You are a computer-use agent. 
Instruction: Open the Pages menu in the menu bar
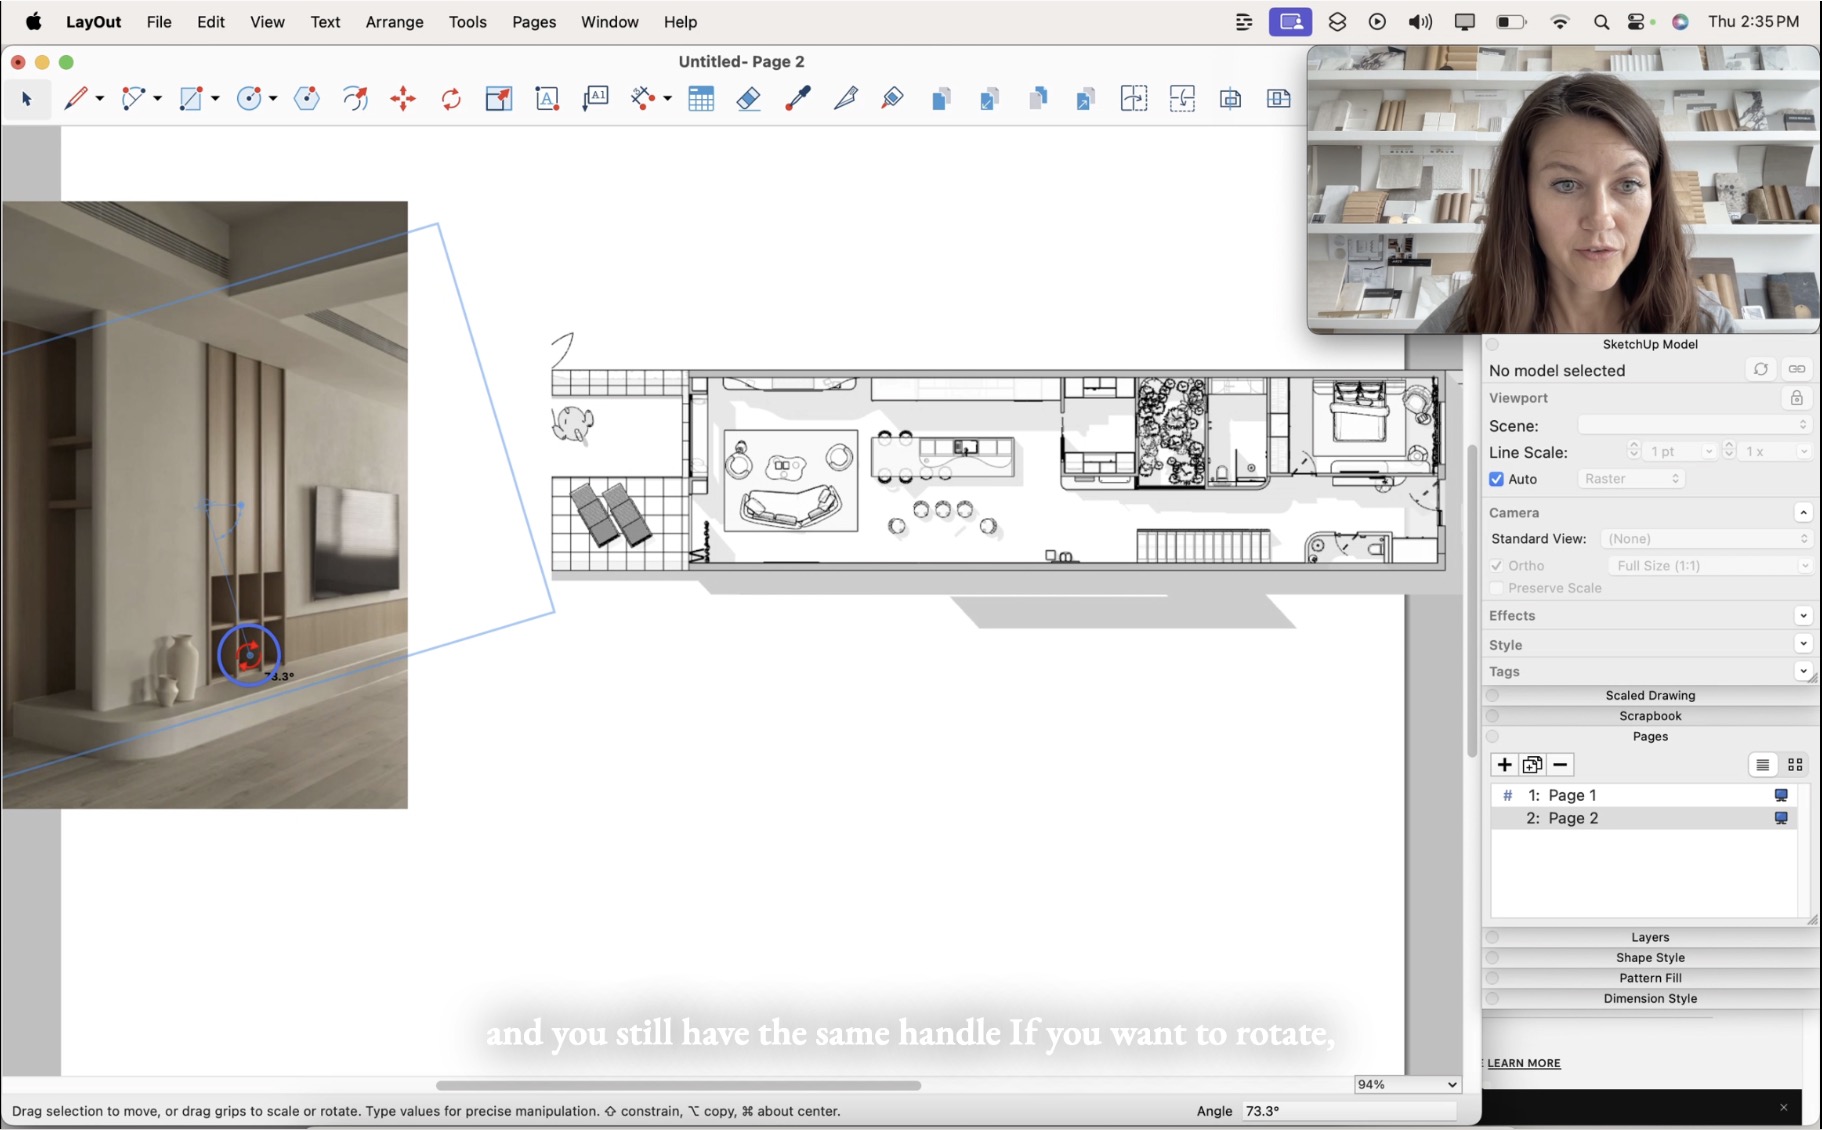pos(533,21)
